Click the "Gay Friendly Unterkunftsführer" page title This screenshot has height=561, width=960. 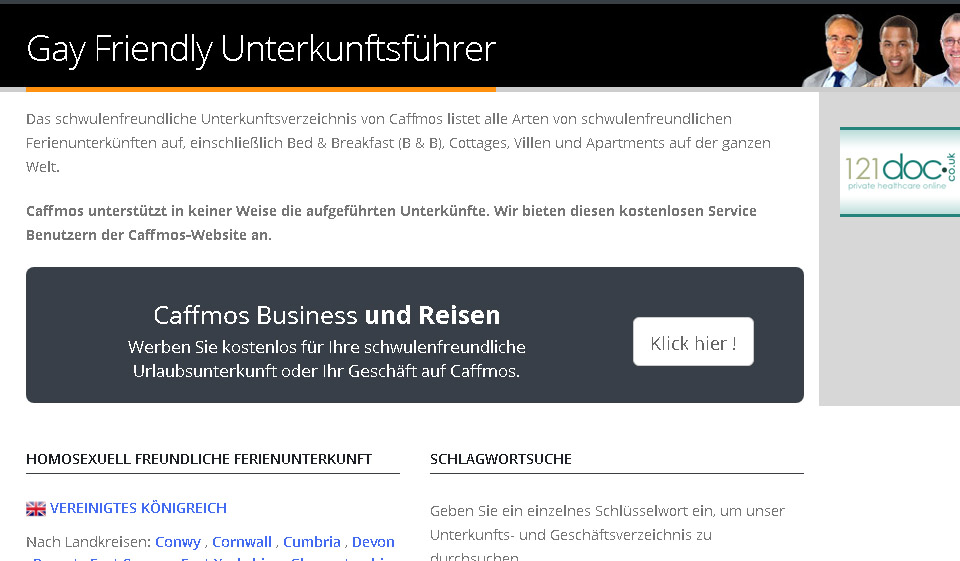(261, 49)
